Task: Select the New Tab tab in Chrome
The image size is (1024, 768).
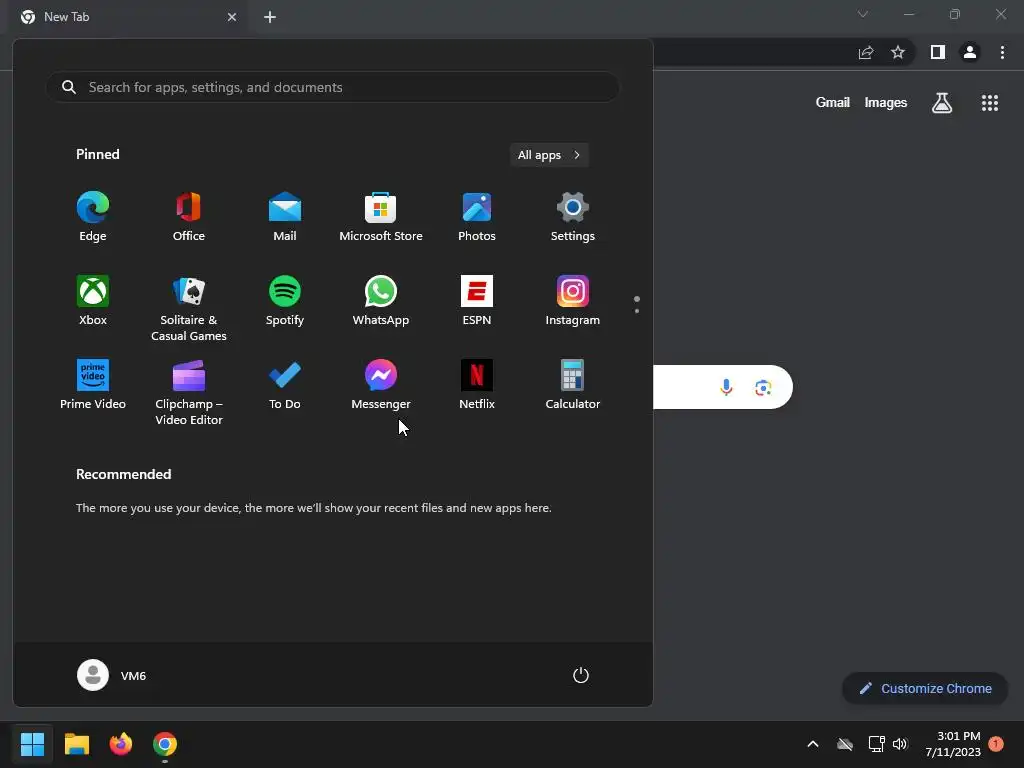Action: click(128, 17)
